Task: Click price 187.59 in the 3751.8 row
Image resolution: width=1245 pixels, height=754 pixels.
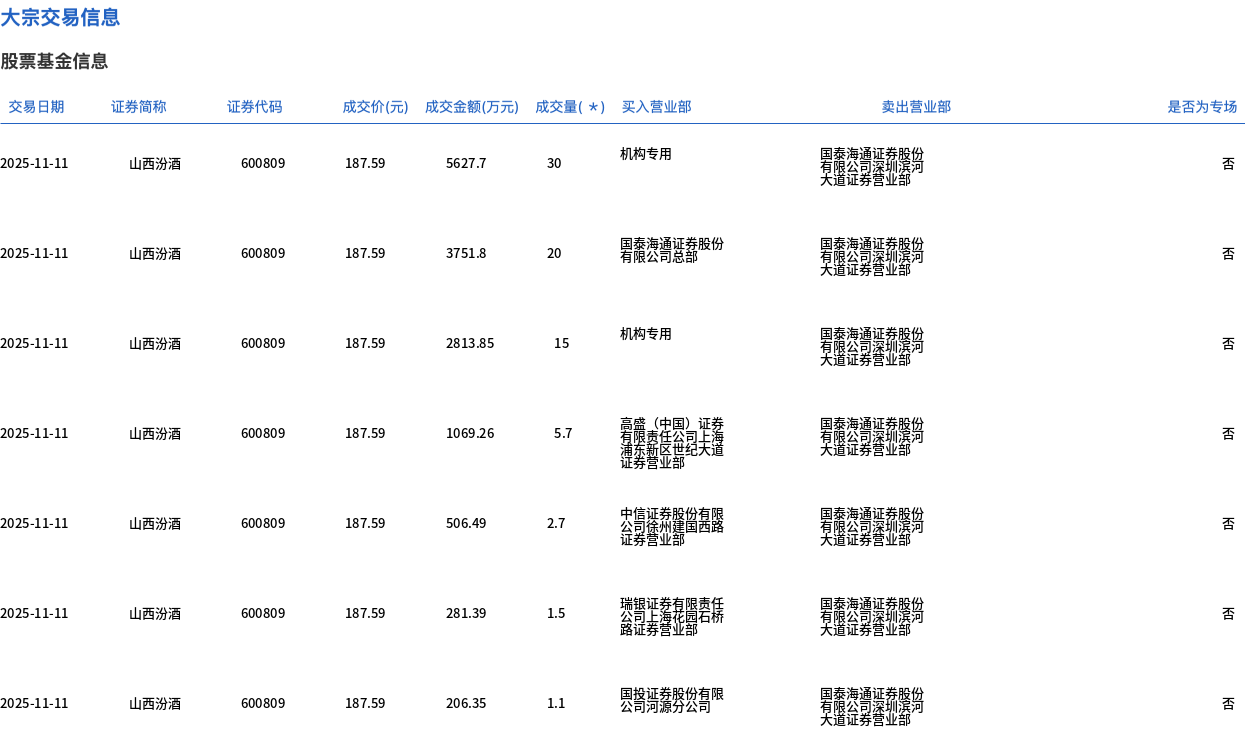Action: [x=365, y=253]
